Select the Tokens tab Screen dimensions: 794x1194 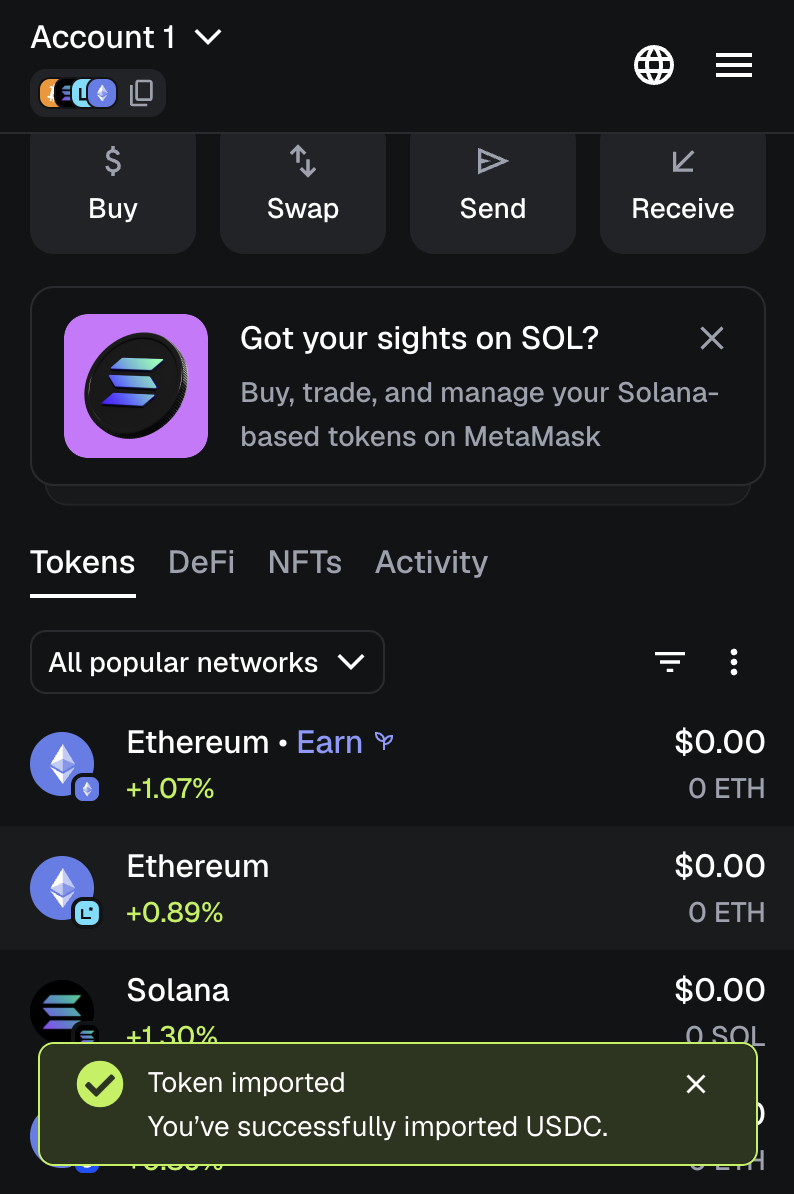point(83,562)
